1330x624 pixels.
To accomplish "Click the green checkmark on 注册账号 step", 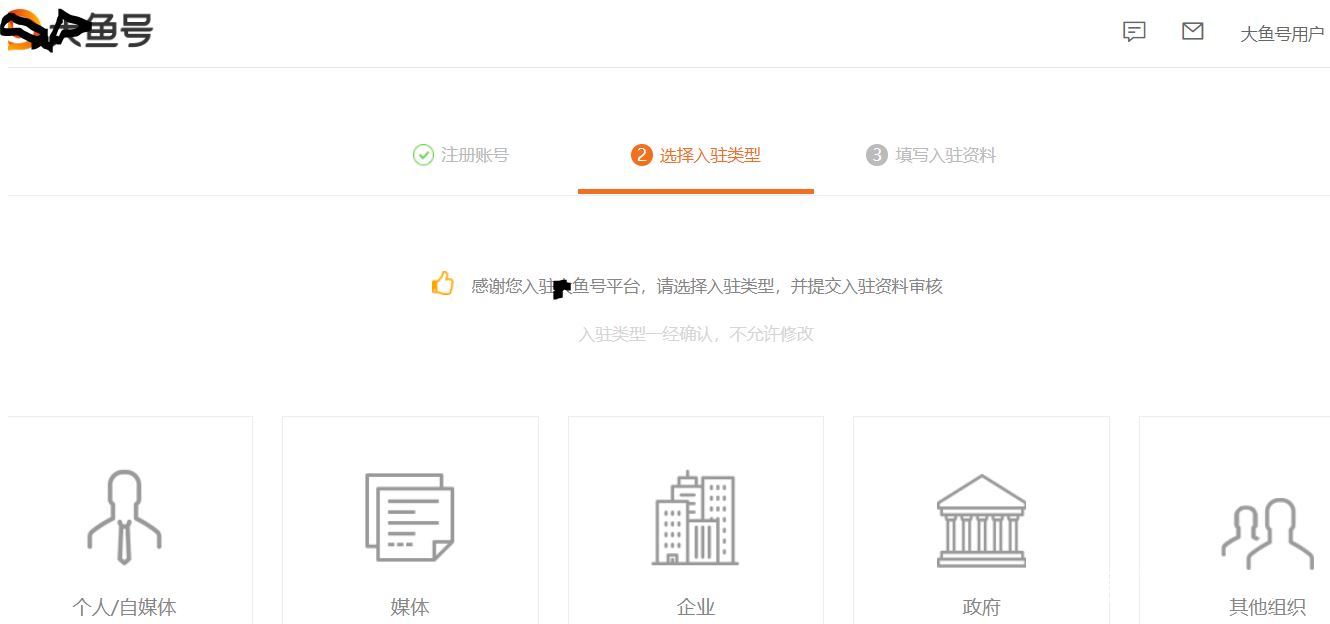I will [x=422, y=155].
